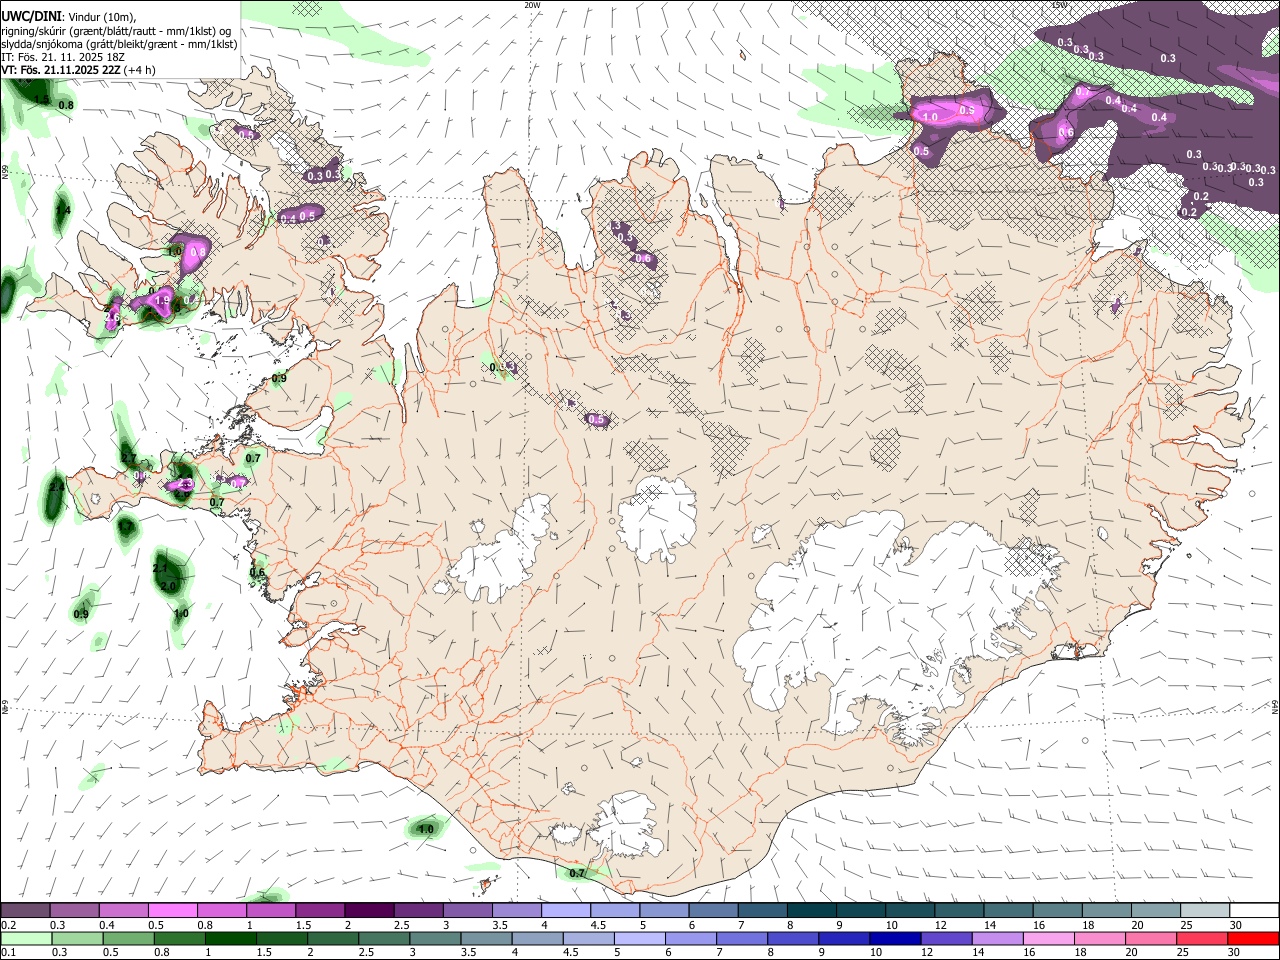The height and width of the screenshot is (960, 1280).
Task: Click the white 30 swatch in upper legend row
Action: coord(1254,911)
